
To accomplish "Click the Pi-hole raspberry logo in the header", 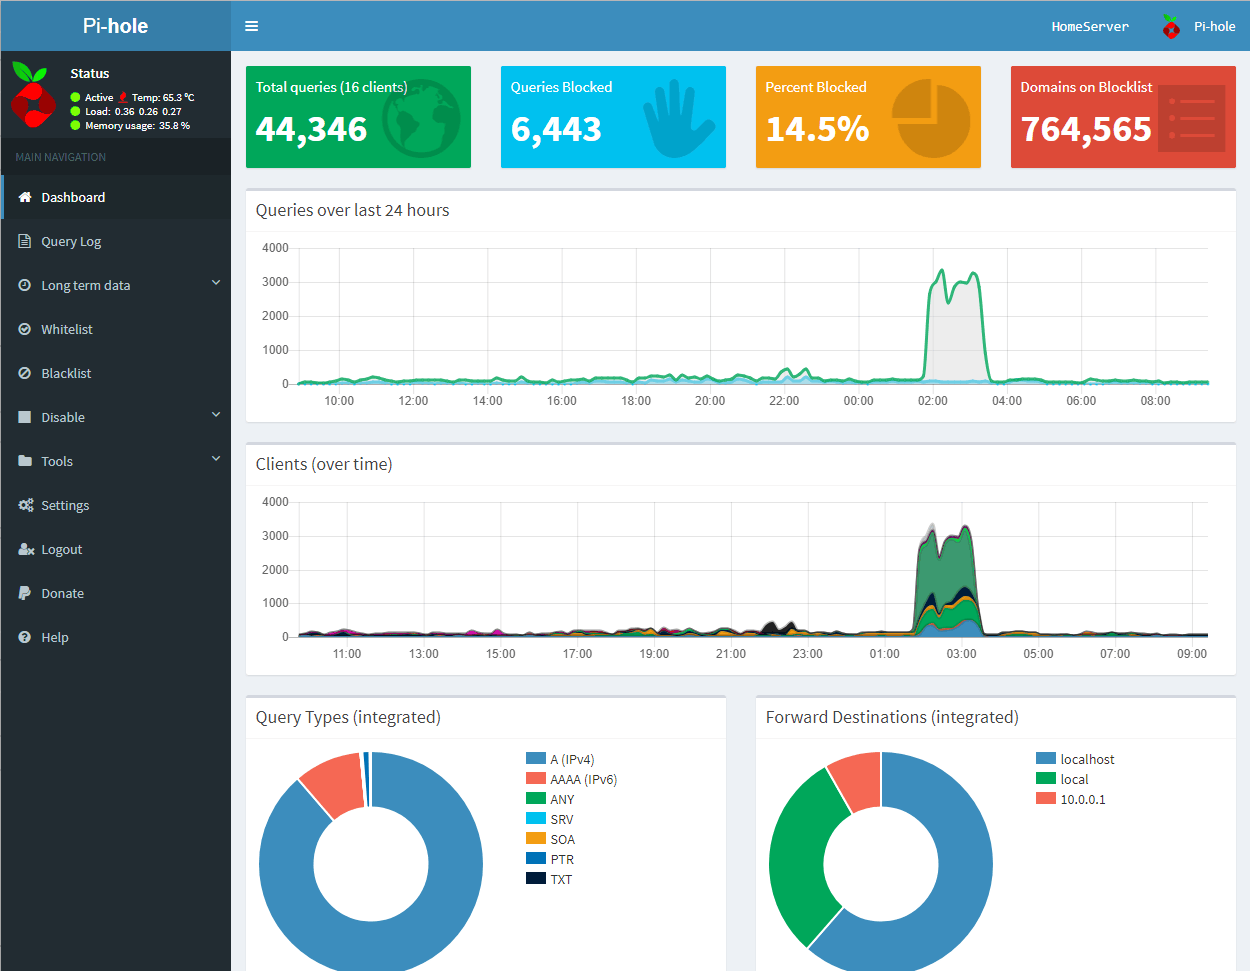I will pyautogui.click(x=1171, y=27).
